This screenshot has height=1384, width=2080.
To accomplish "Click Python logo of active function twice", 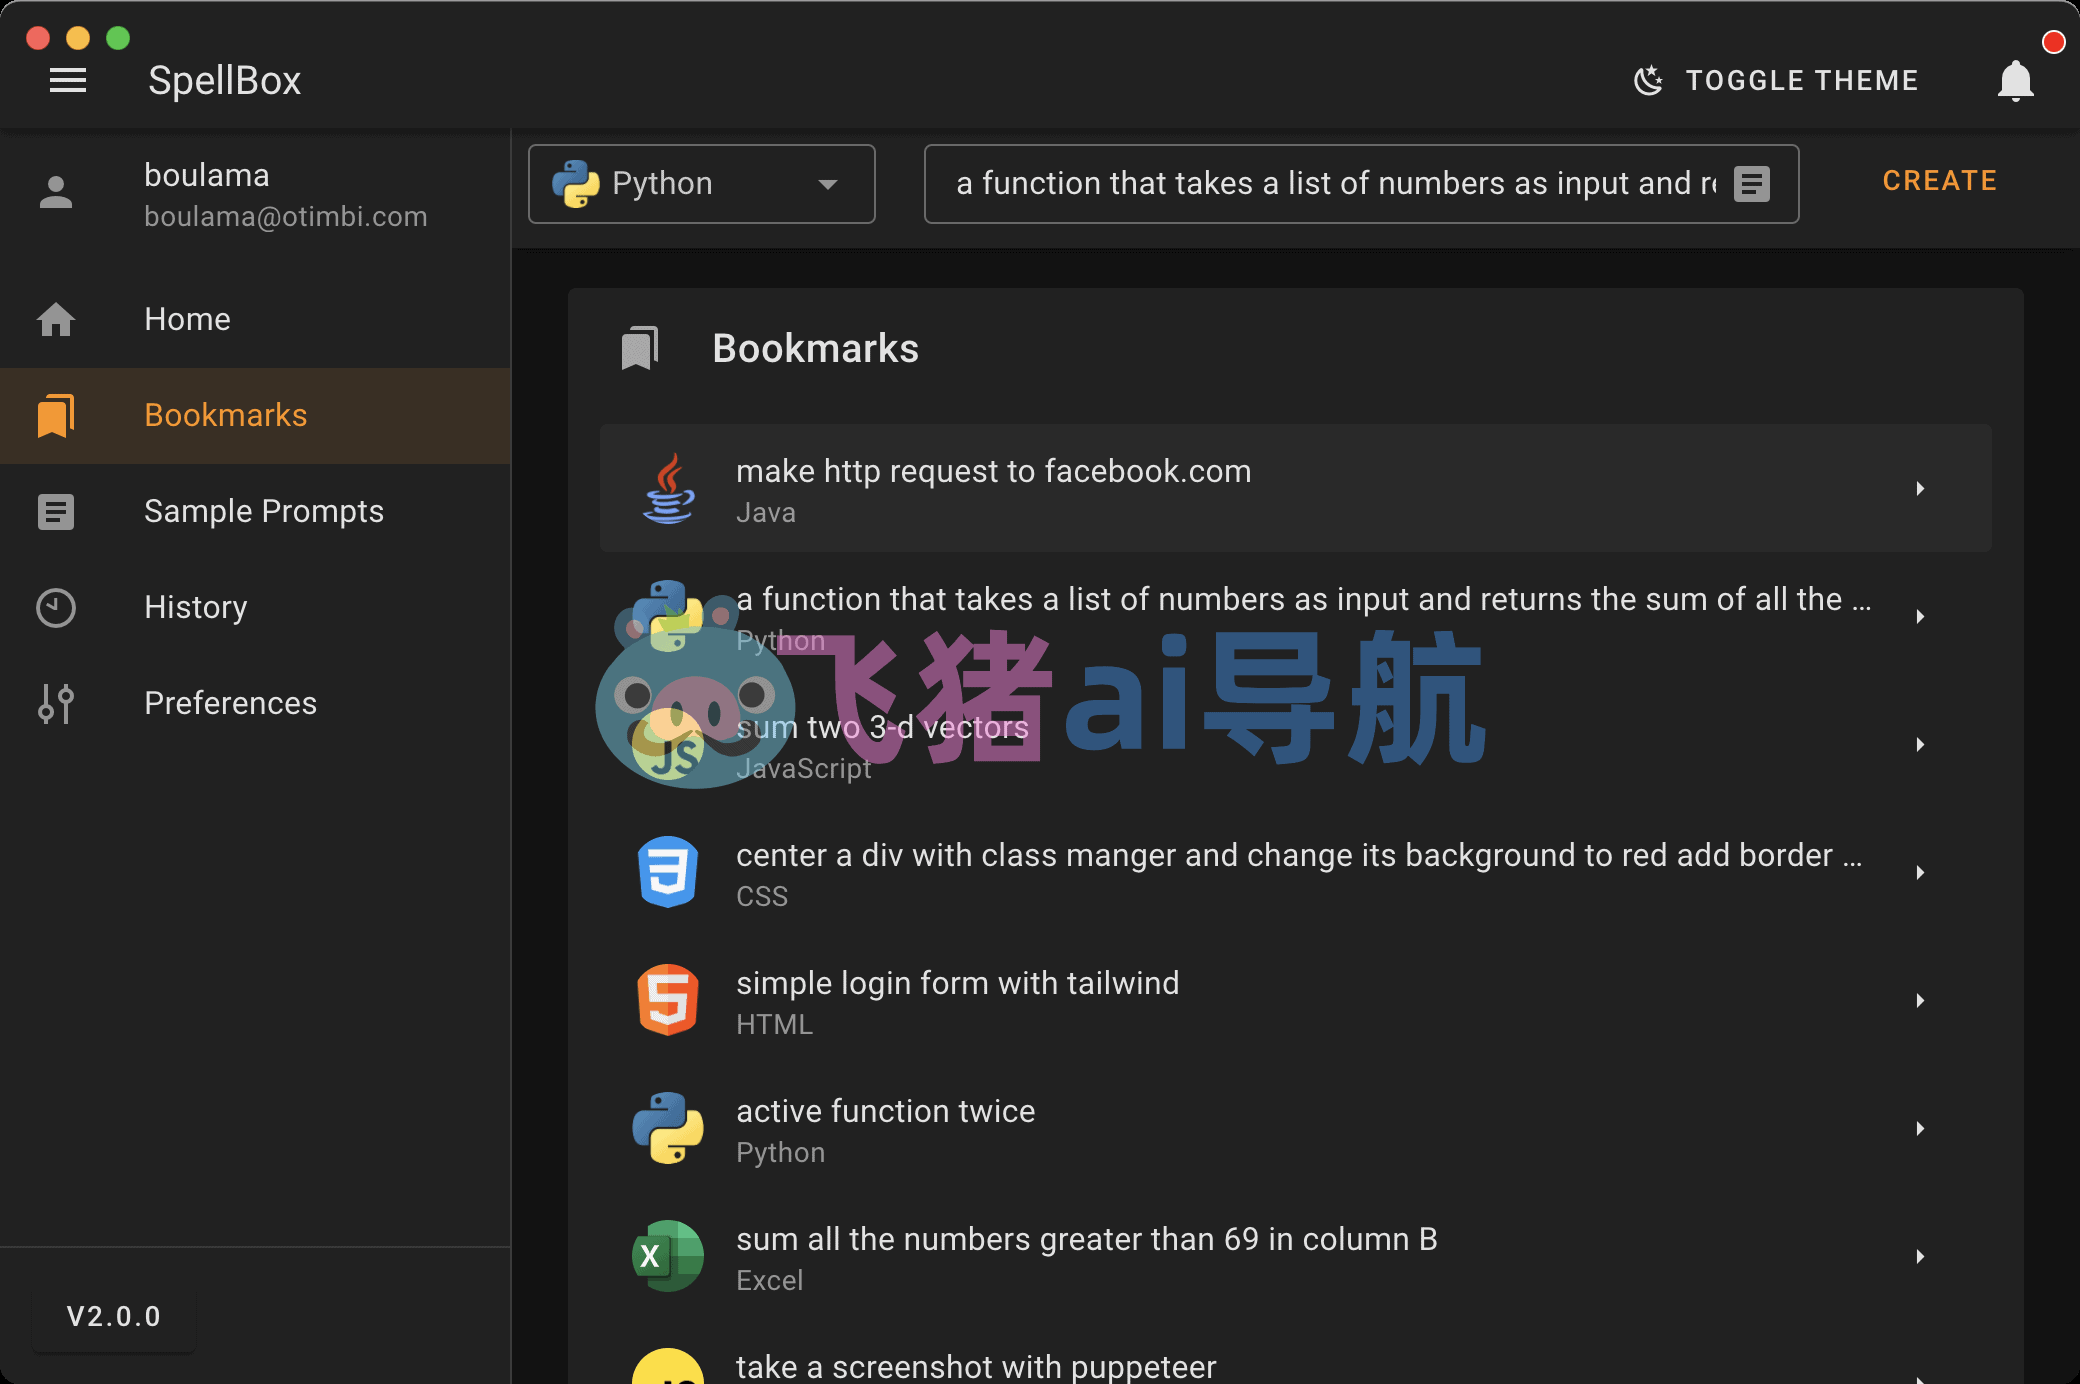I will pyautogui.click(x=668, y=1128).
